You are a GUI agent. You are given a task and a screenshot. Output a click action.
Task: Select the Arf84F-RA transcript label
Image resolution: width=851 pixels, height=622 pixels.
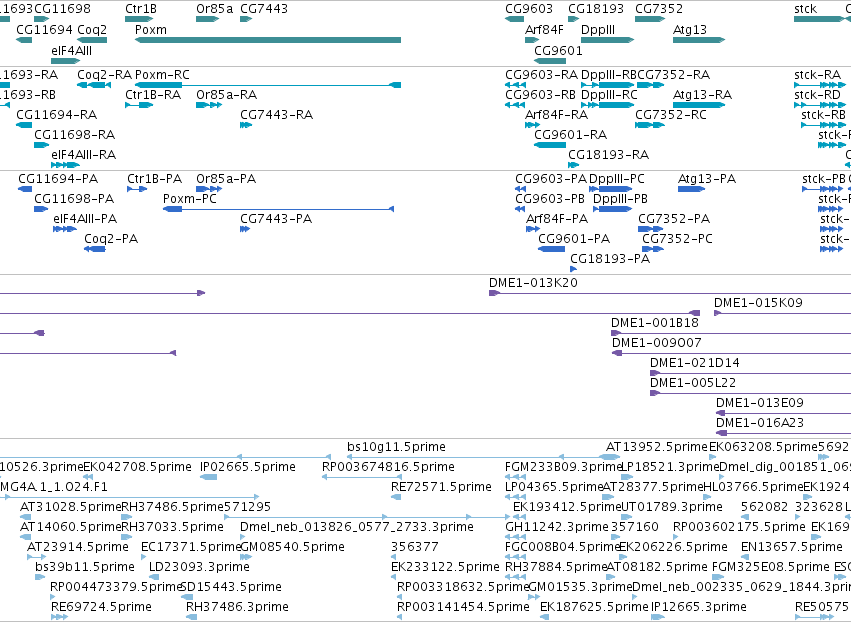556,115
